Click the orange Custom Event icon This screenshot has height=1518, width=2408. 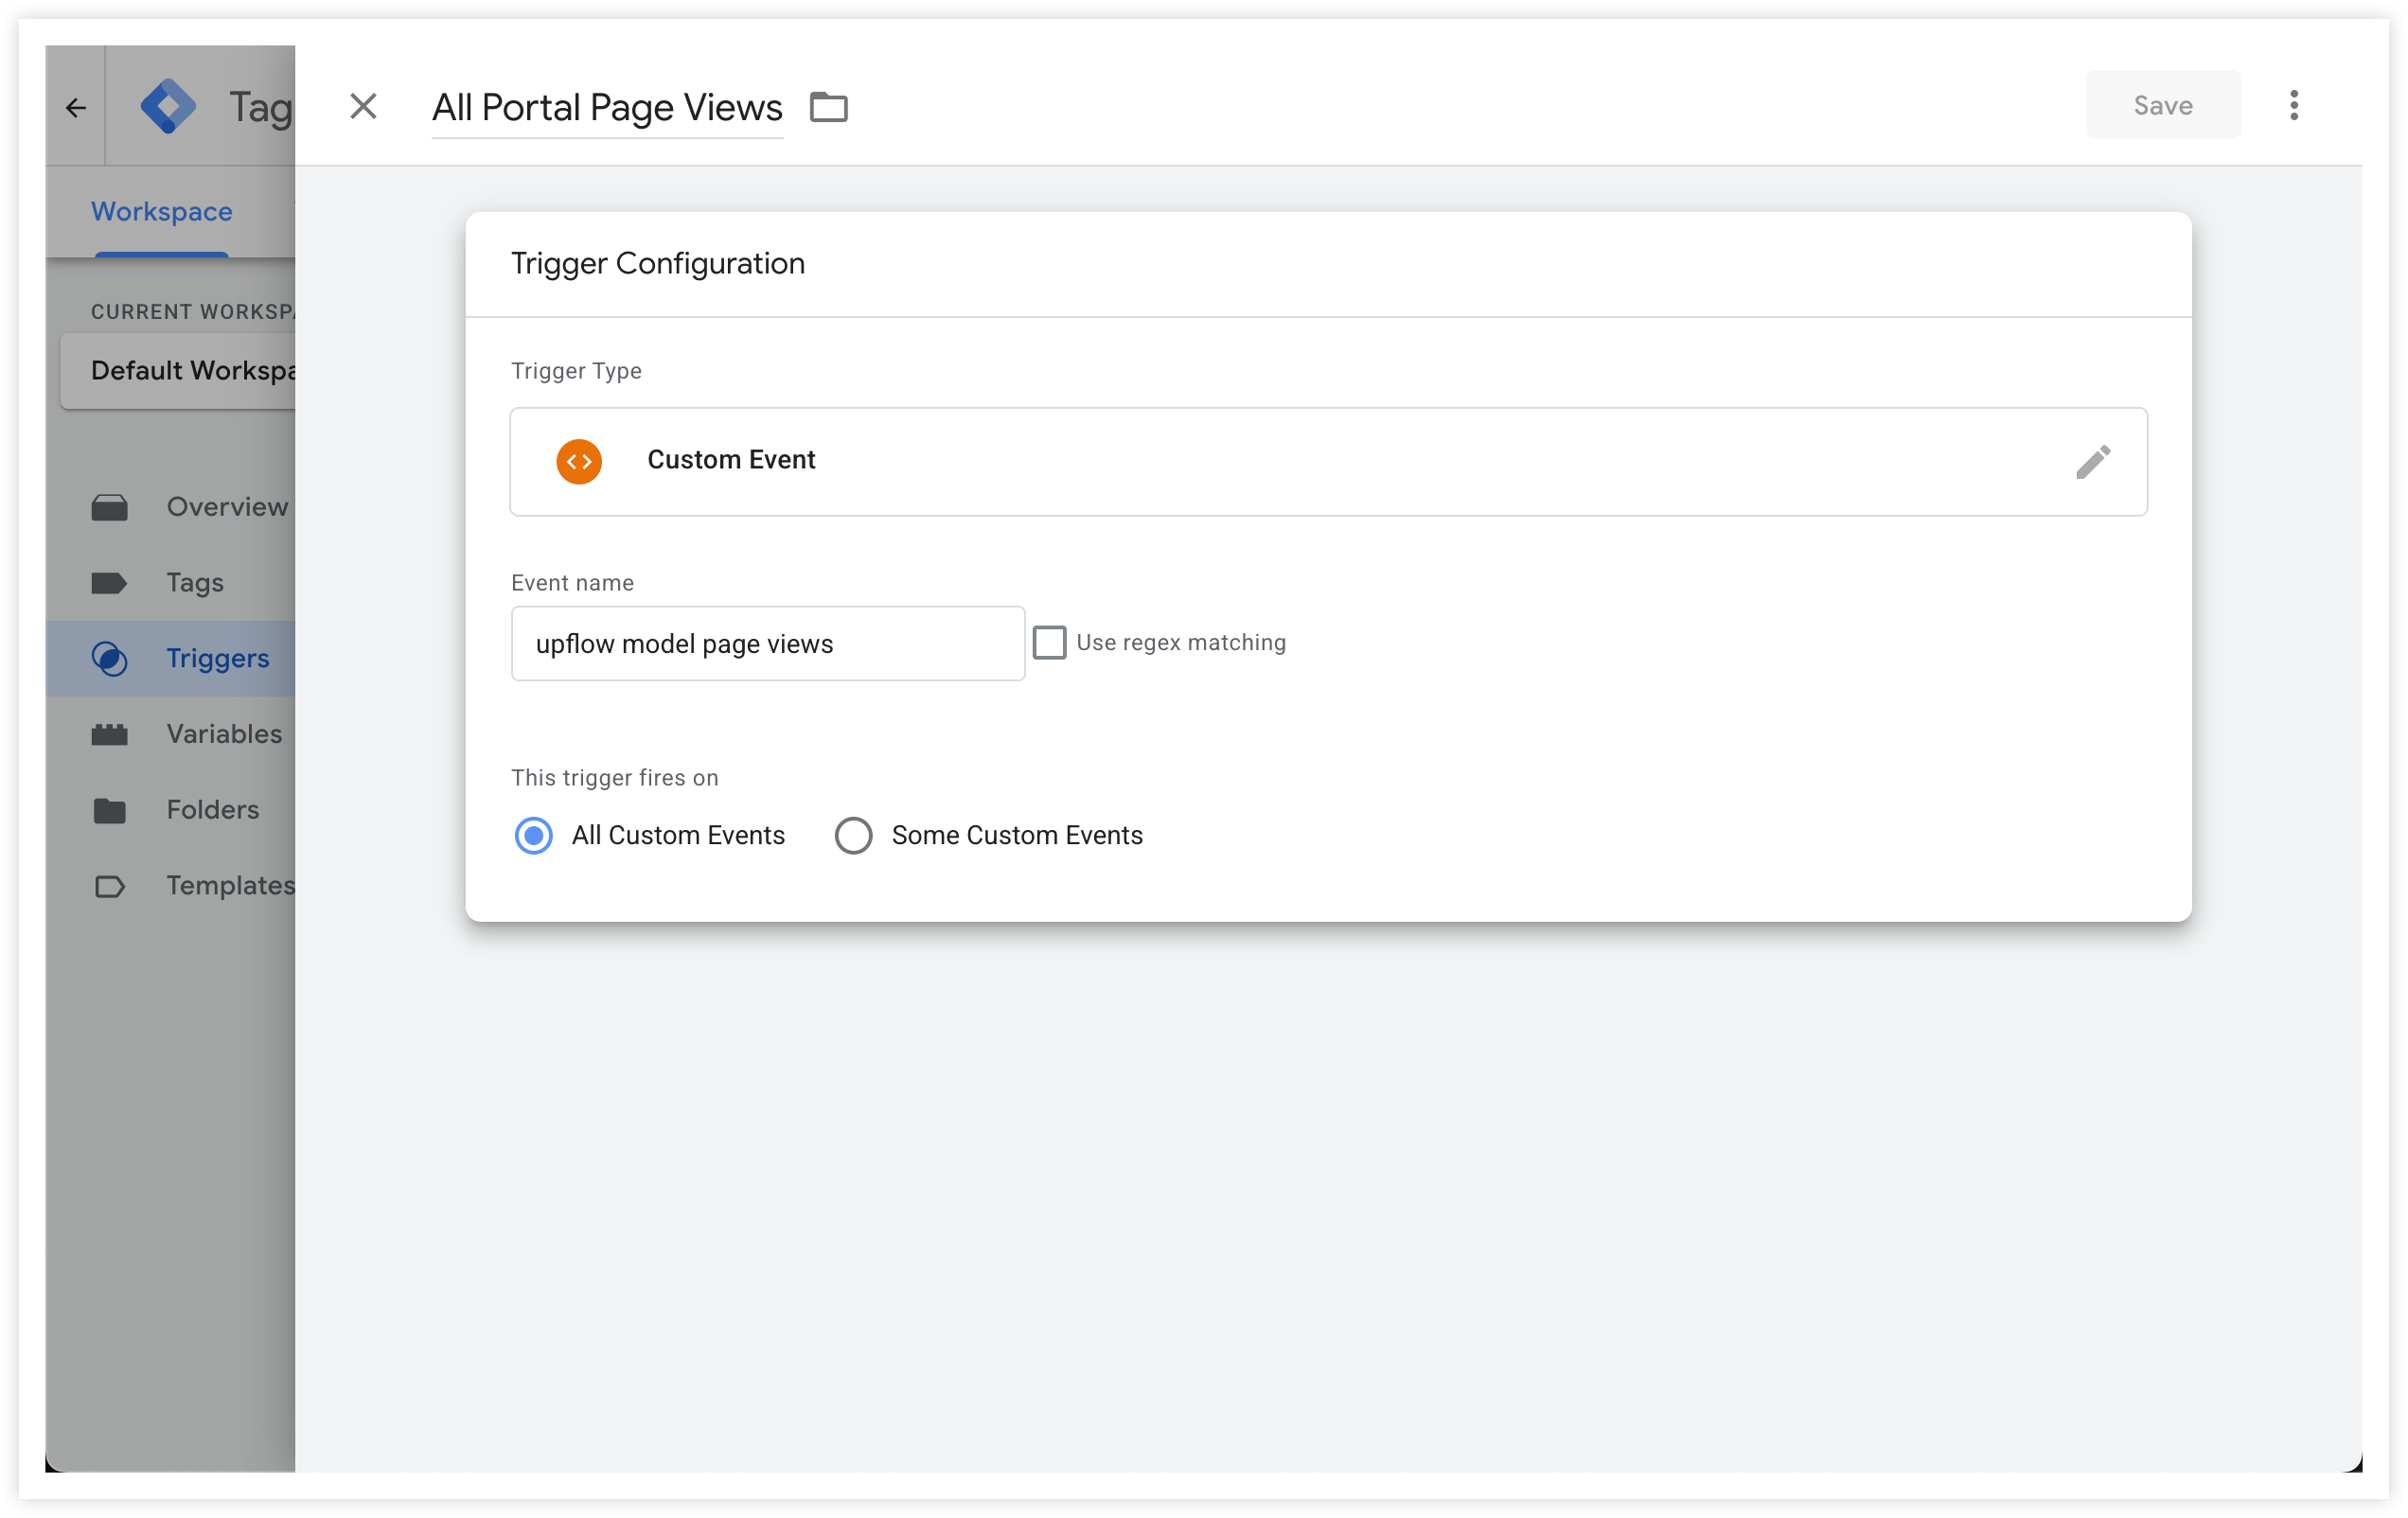tap(579, 461)
